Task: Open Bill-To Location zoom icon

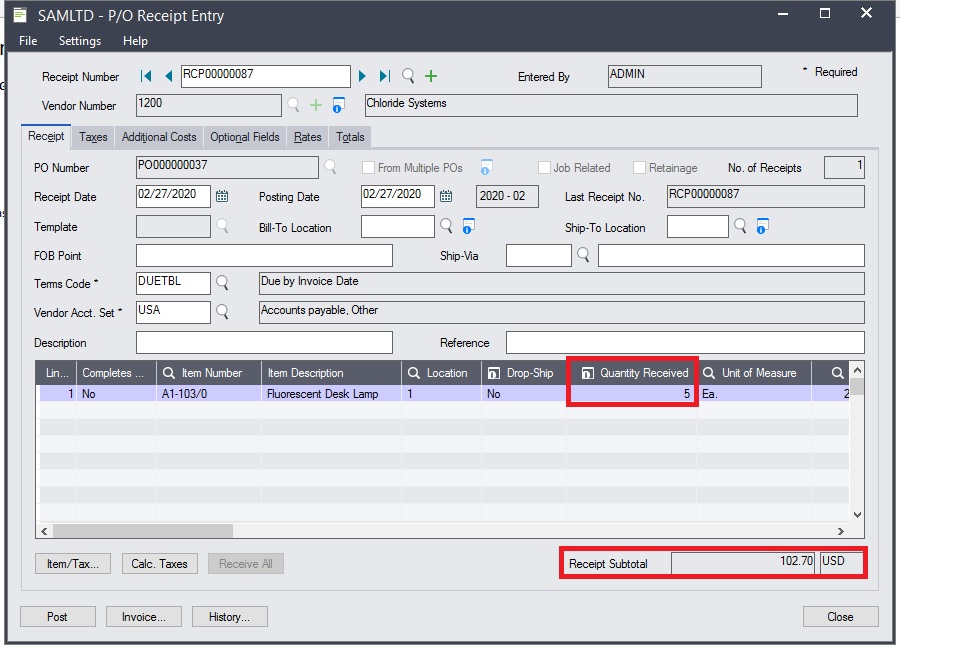Action: [468, 226]
